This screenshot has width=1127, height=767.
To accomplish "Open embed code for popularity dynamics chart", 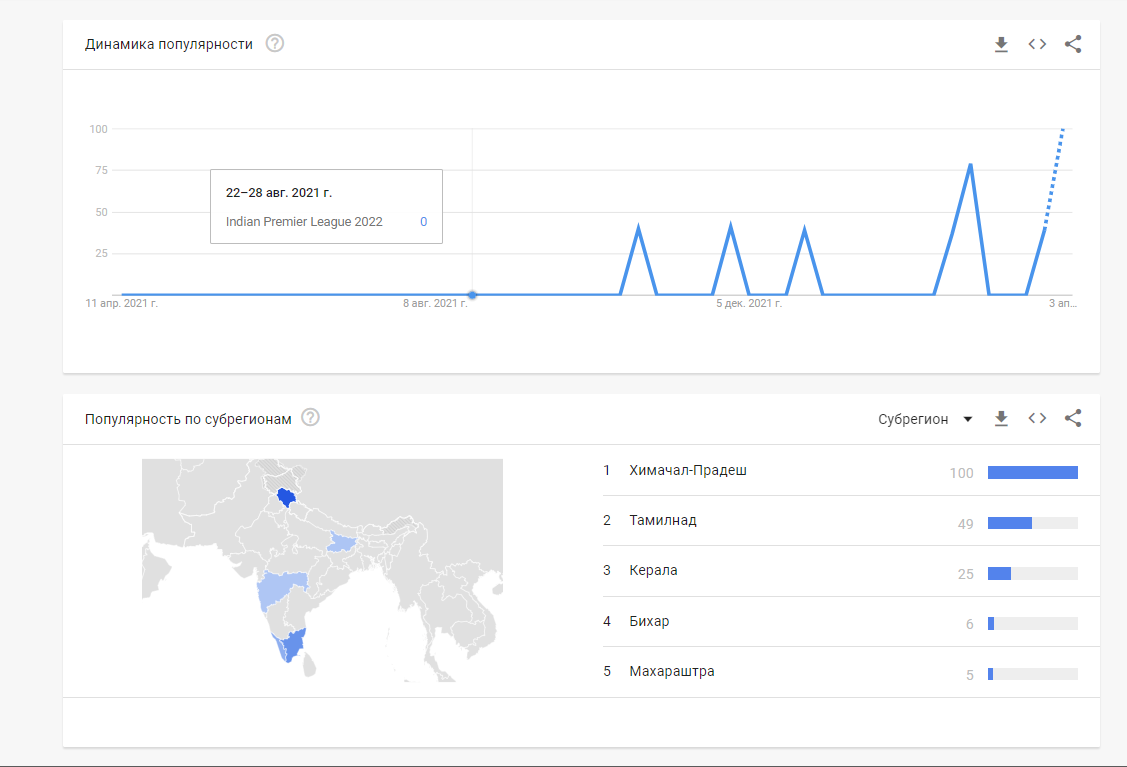I will point(1036,45).
